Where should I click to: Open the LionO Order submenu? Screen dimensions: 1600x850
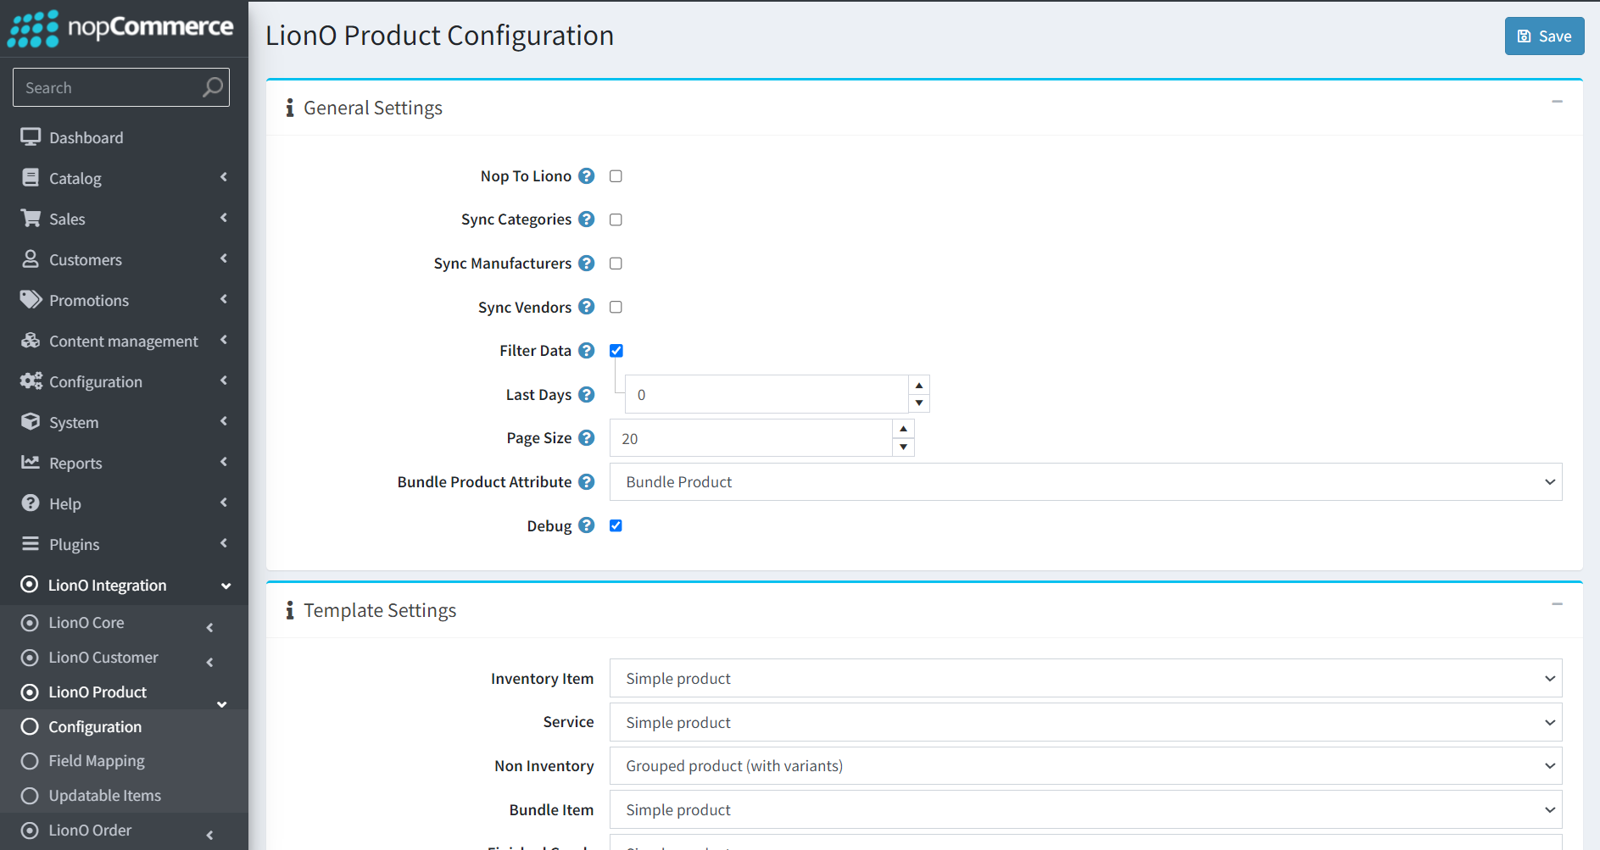(x=124, y=830)
